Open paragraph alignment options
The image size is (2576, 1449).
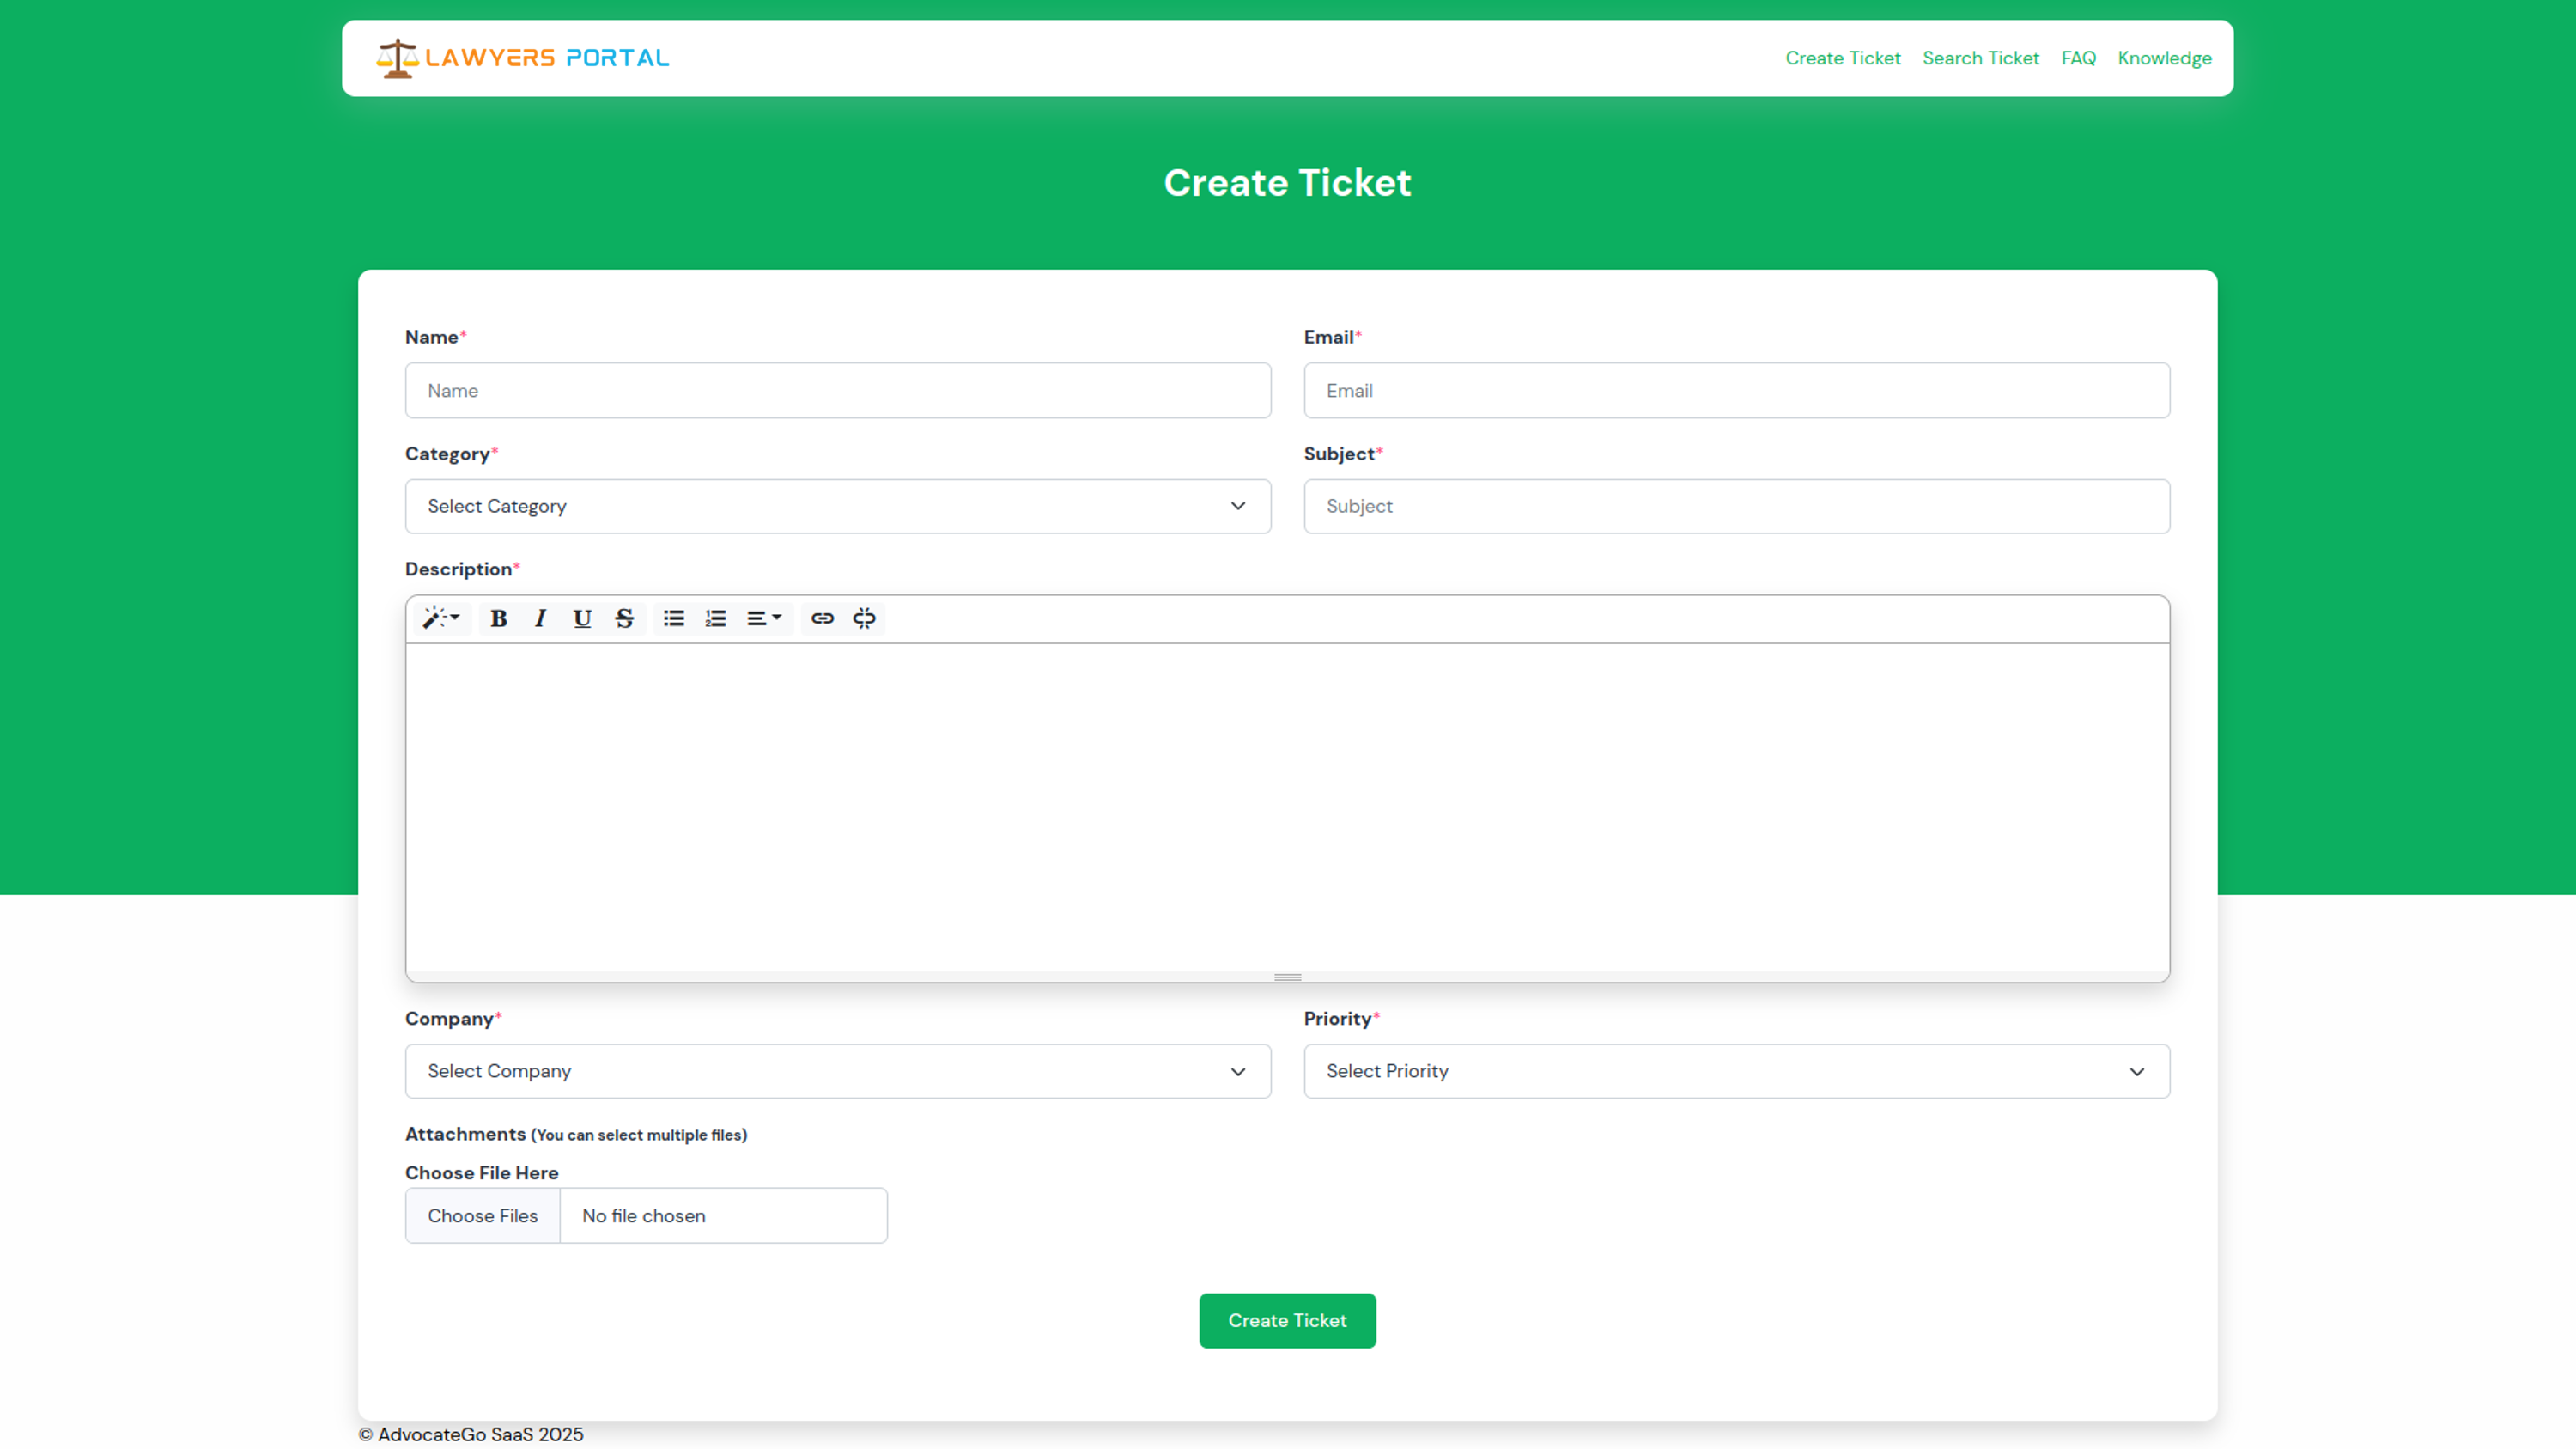764,618
